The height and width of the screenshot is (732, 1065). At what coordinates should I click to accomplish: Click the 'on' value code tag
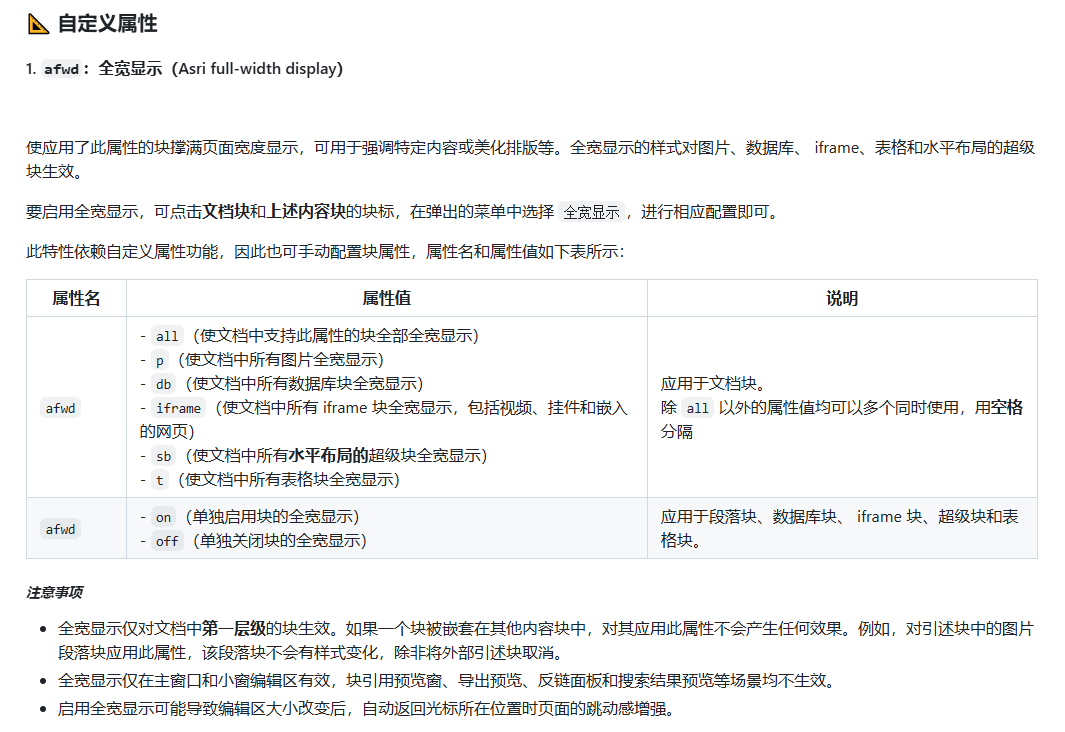[x=164, y=517]
